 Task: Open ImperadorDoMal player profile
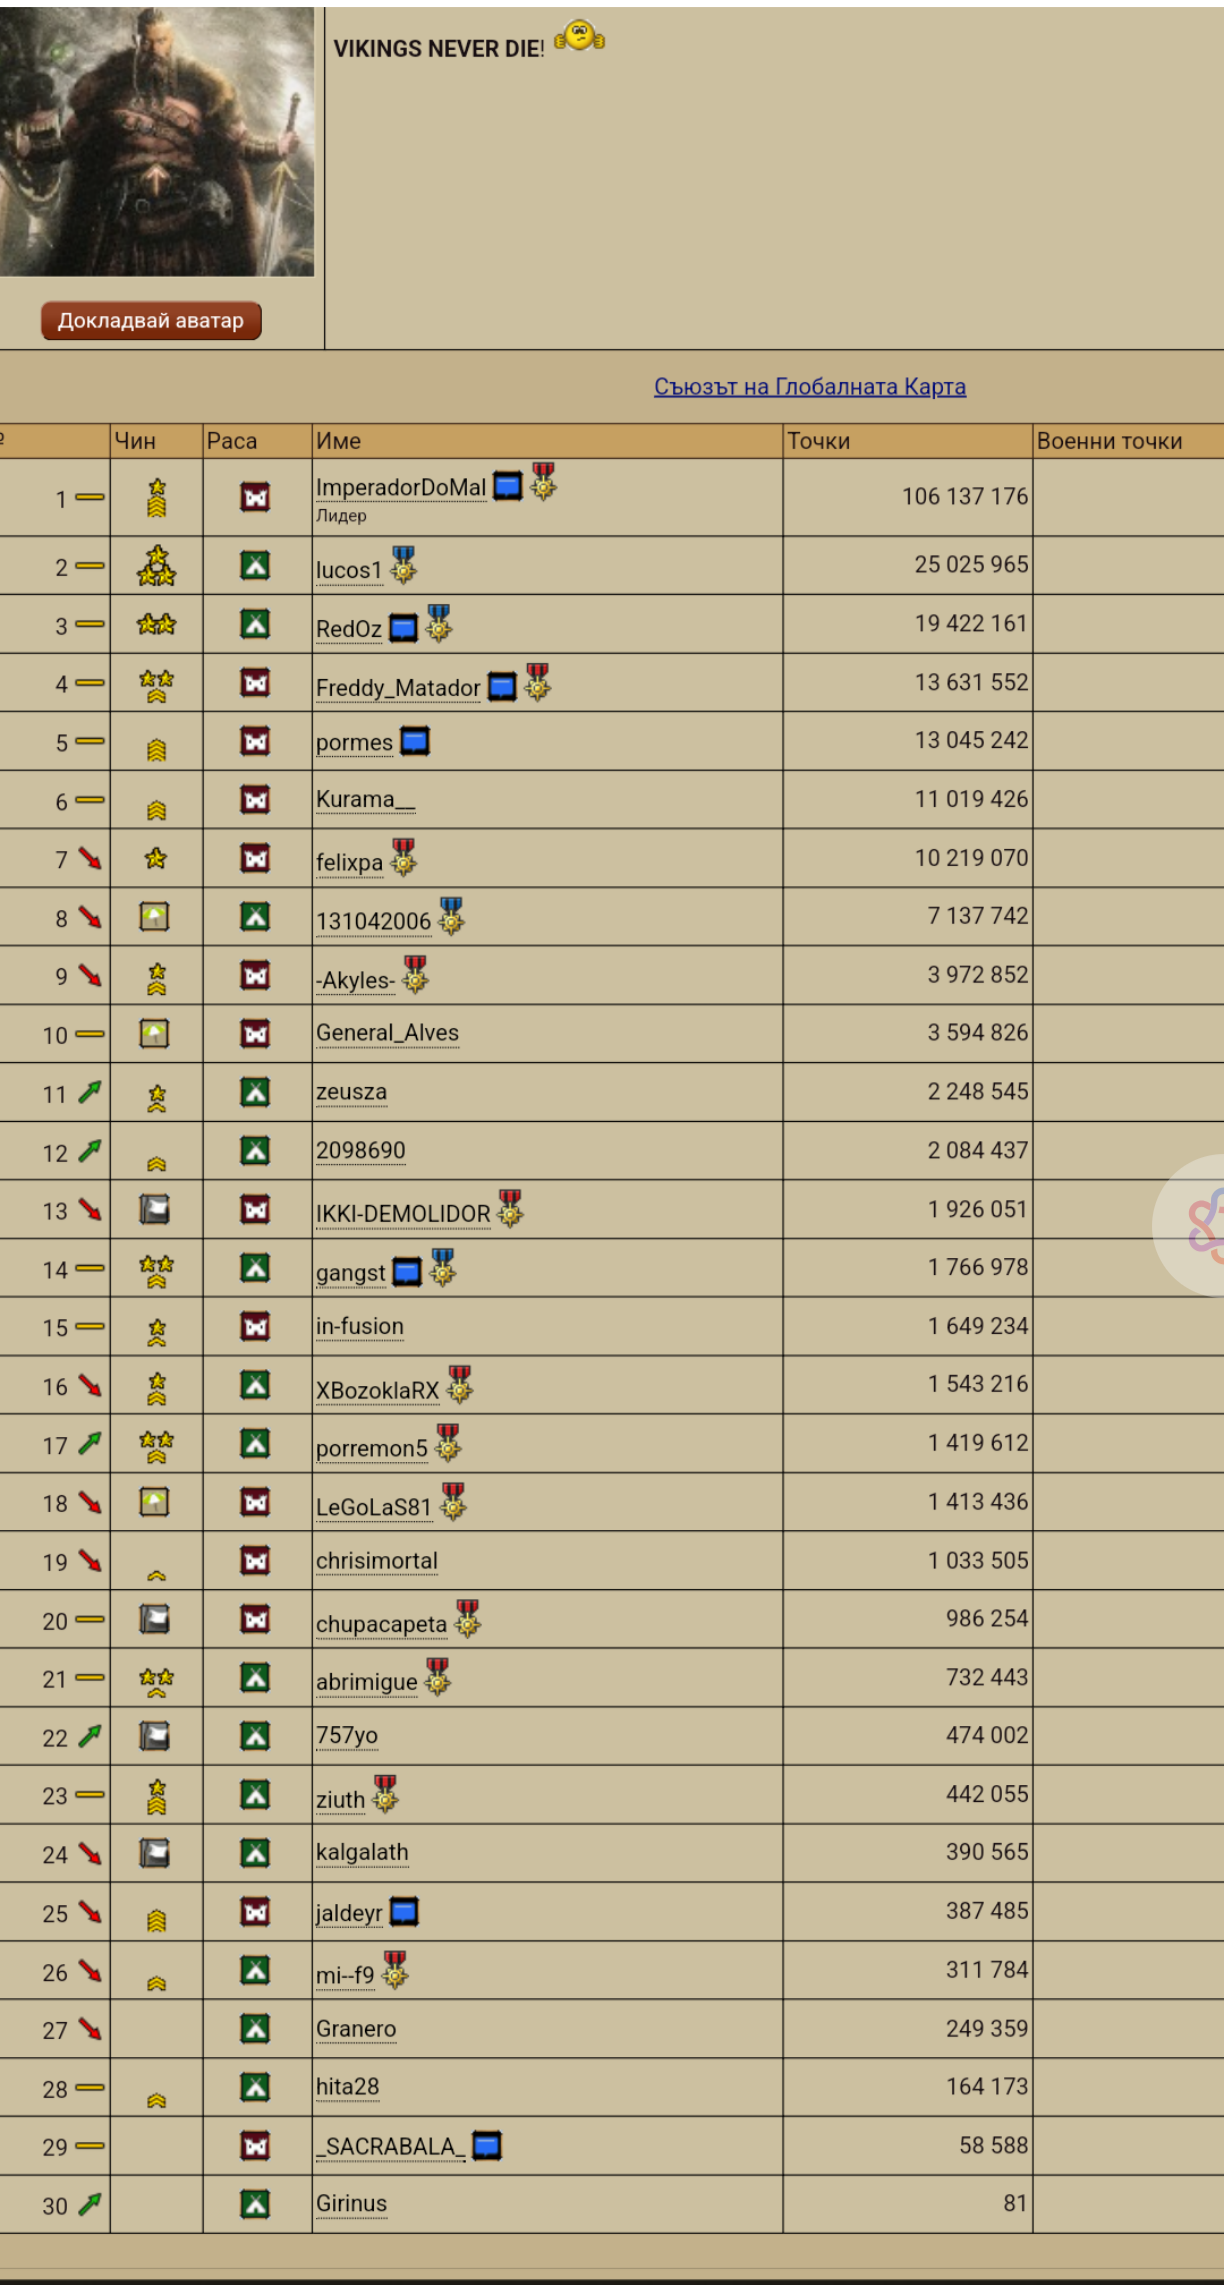pyautogui.click(x=401, y=488)
